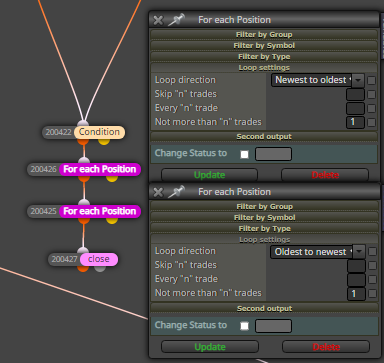Click Skip "n" trades field in upper panel
This screenshot has height=363, width=384.
355,95
